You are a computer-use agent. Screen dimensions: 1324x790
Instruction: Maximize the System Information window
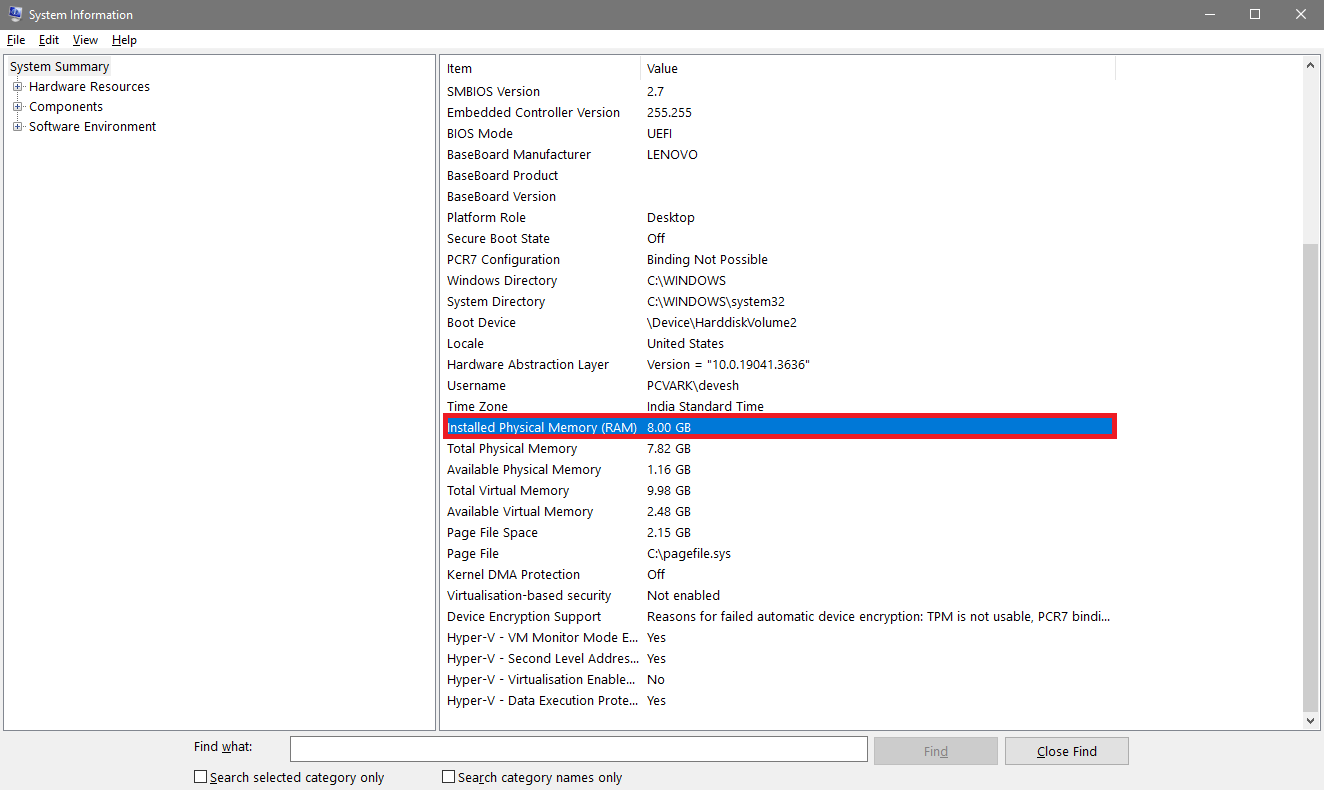click(x=1255, y=14)
